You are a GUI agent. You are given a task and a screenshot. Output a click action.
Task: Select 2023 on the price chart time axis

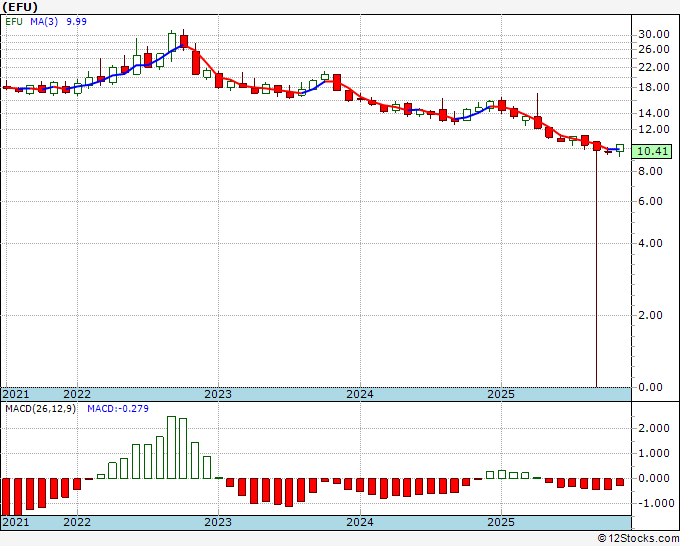(x=218, y=394)
